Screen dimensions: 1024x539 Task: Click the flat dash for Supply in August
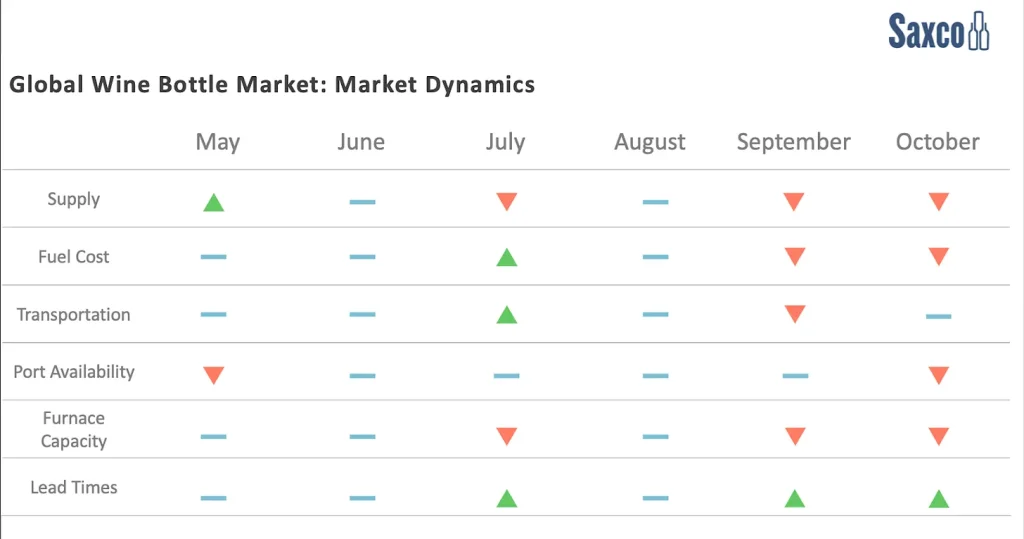(x=655, y=202)
